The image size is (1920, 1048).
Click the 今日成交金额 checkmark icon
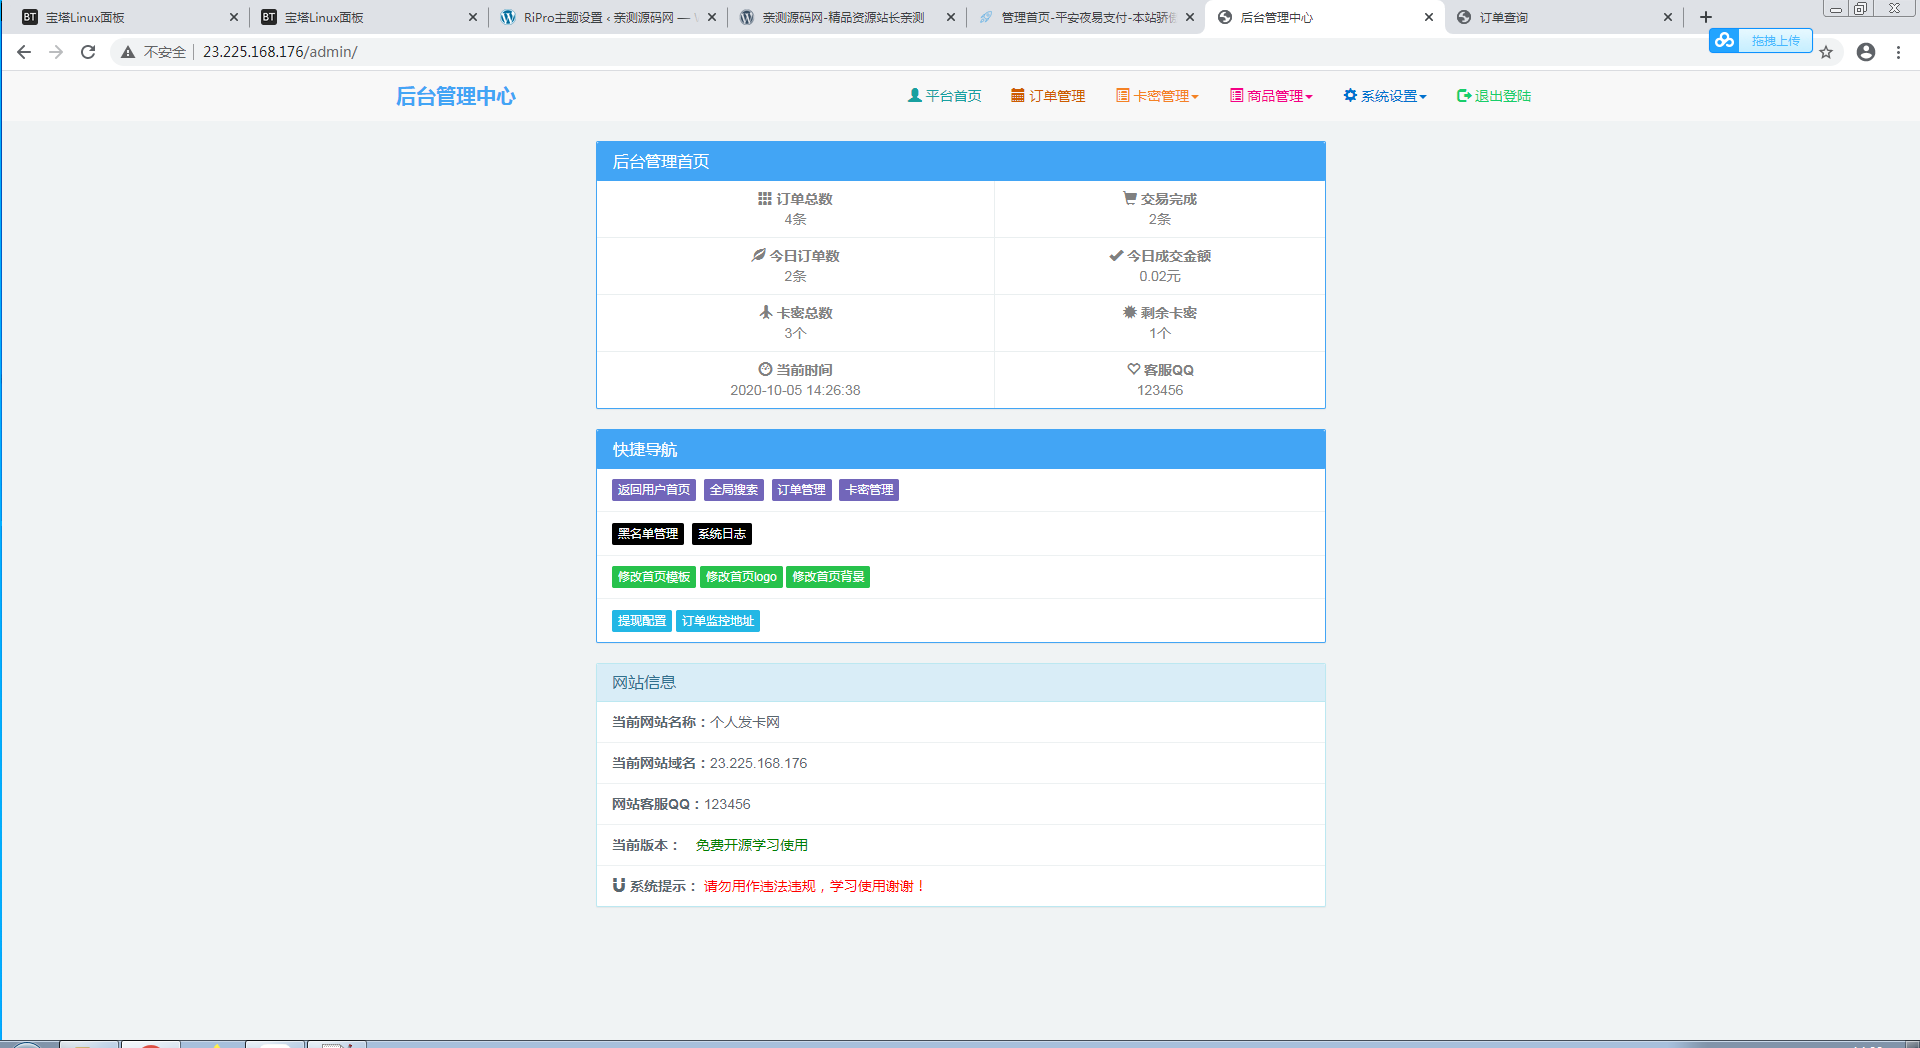coord(1116,255)
